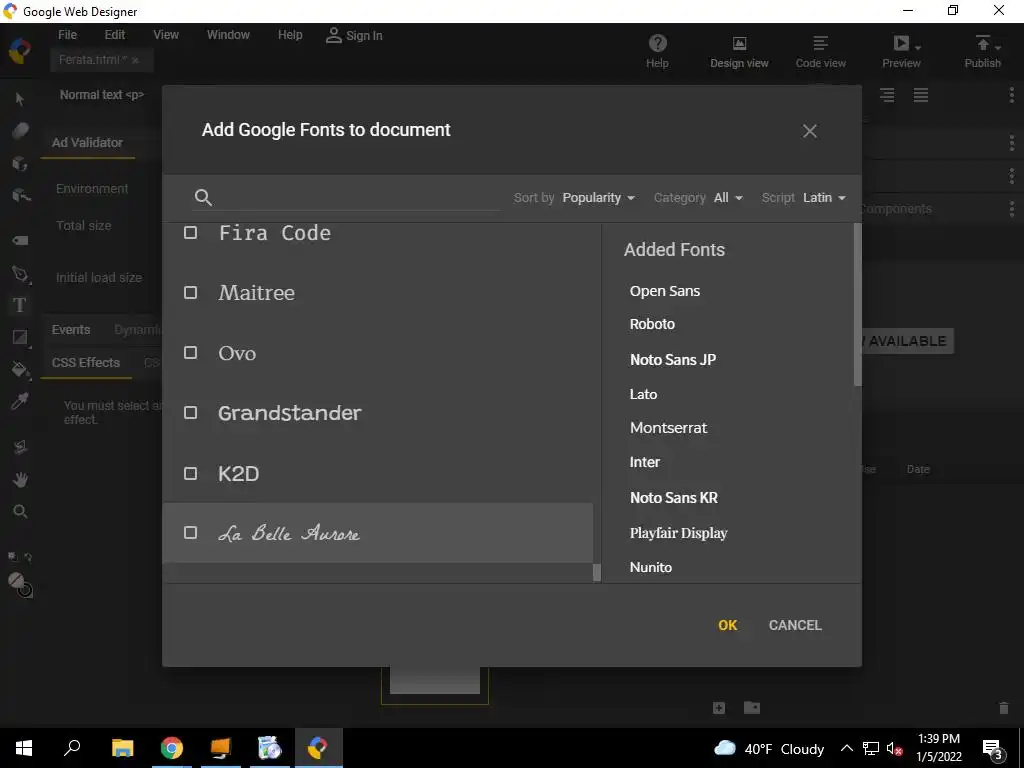Check the La Belle Aurore font checkbox
Screen dimensions: 1024x768
coord(190,533)
